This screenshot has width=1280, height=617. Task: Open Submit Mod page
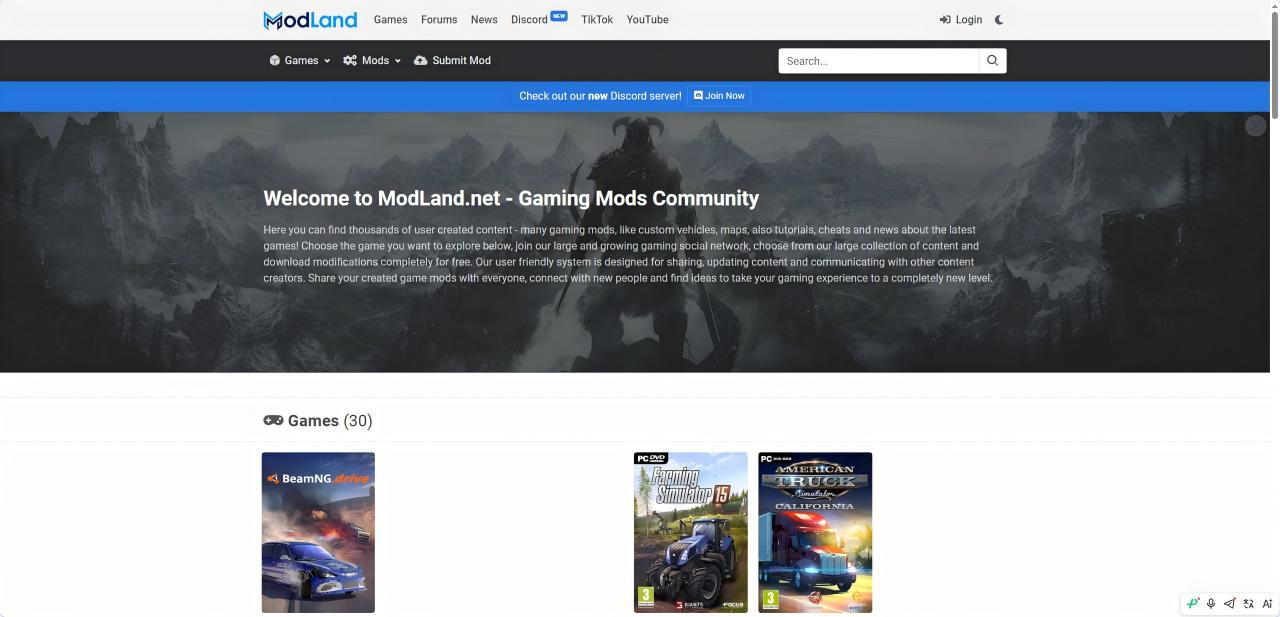coord(453,61)
